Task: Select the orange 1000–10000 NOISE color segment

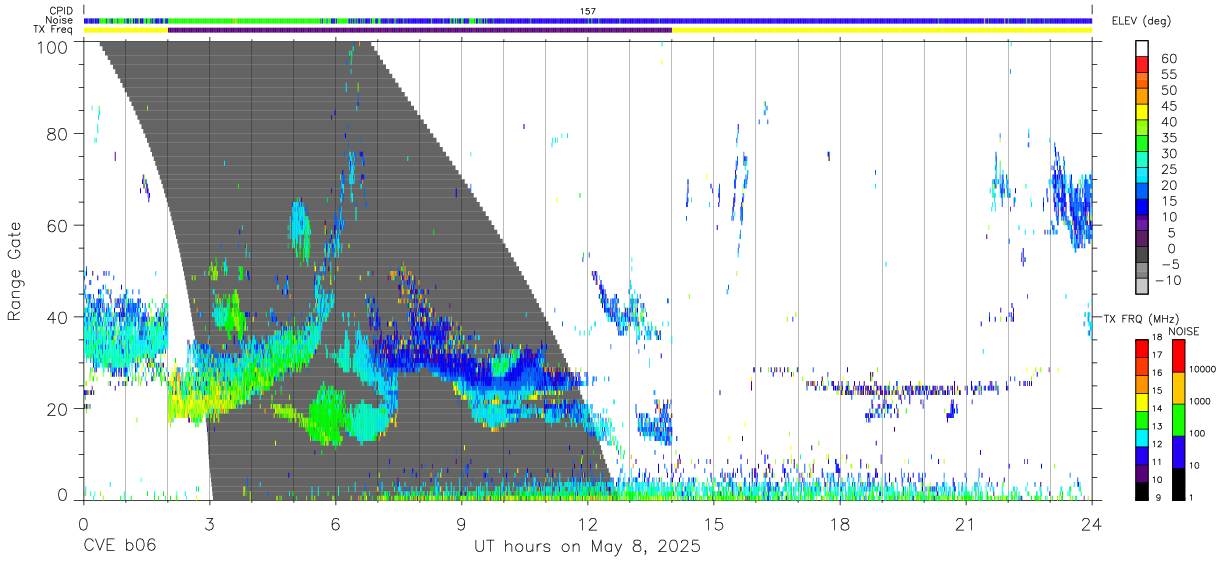Action: pos(1178,387)
